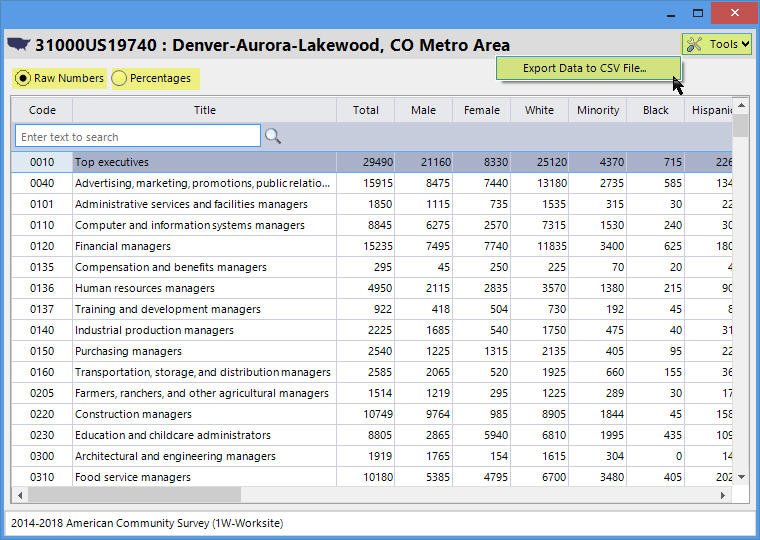Open the Tools dropdown menu
Viewport: 760px width, 540px height.
tap(717, 44)
